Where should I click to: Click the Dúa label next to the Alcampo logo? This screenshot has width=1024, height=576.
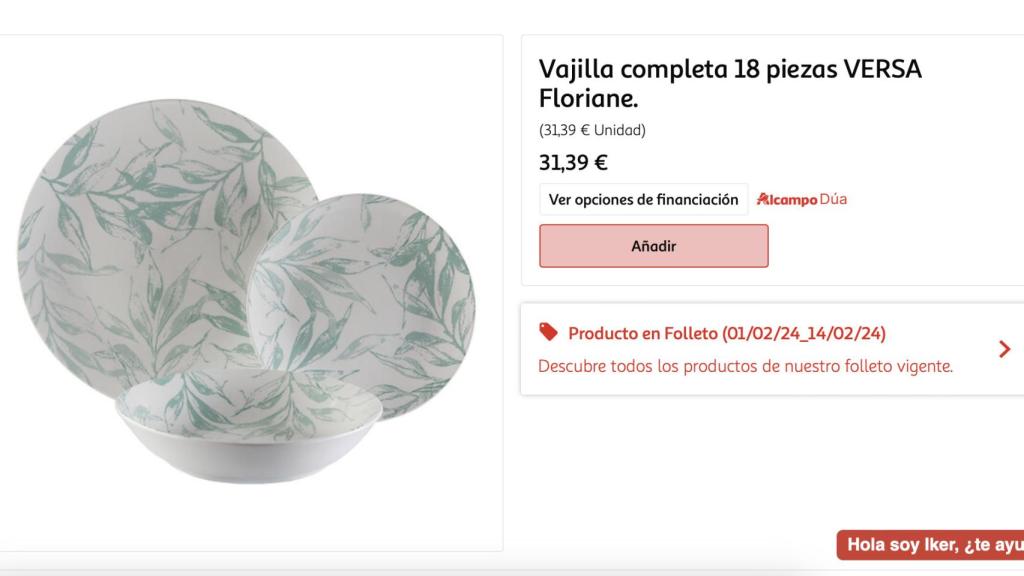pos(831,199)
